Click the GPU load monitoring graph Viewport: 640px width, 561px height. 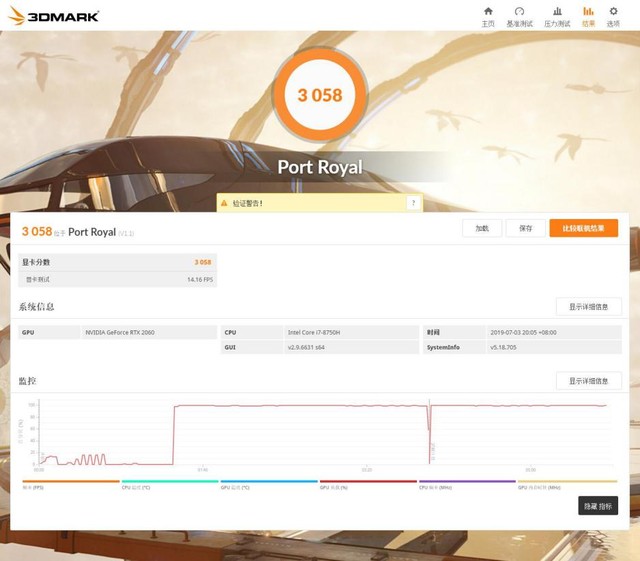(325, 433)
